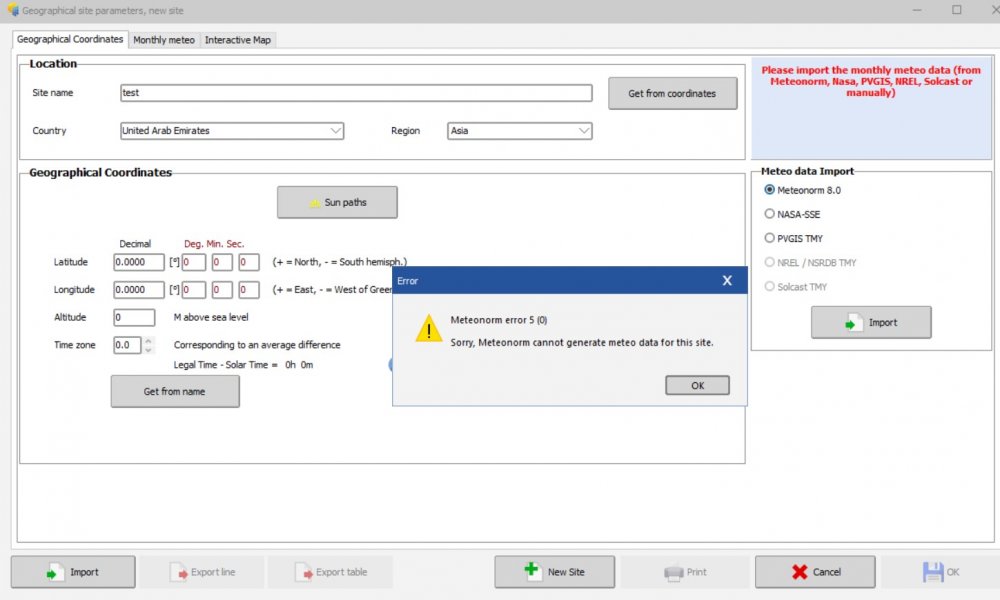Image resolution: width=1000 pixels, height=600 pixels.
Task: Click the Get from coordinates button
Action: (672, 94)
